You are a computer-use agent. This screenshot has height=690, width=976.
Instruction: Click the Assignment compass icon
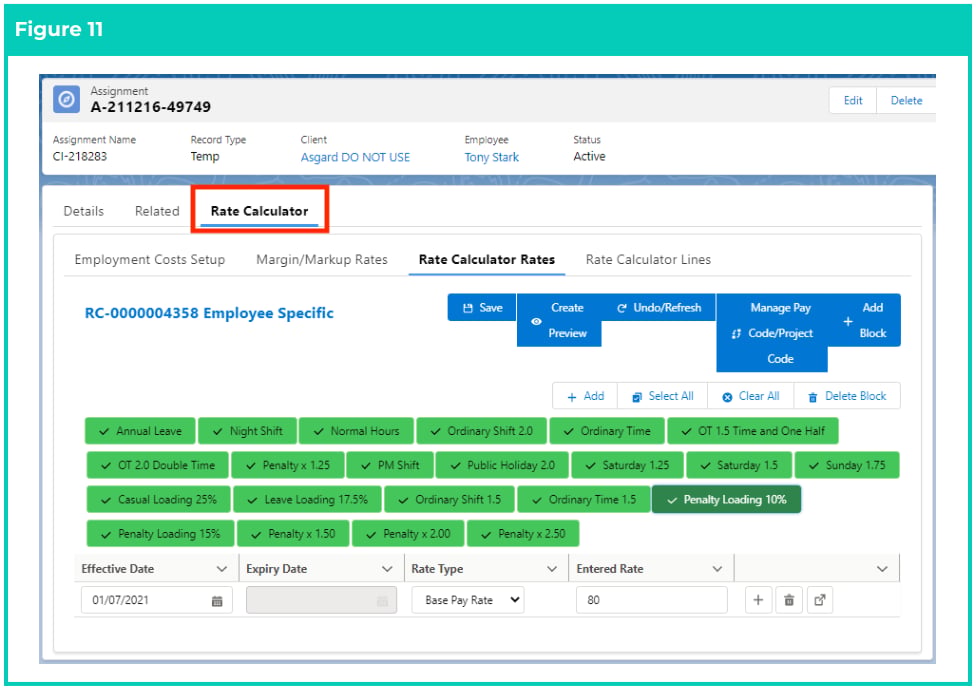67,100
